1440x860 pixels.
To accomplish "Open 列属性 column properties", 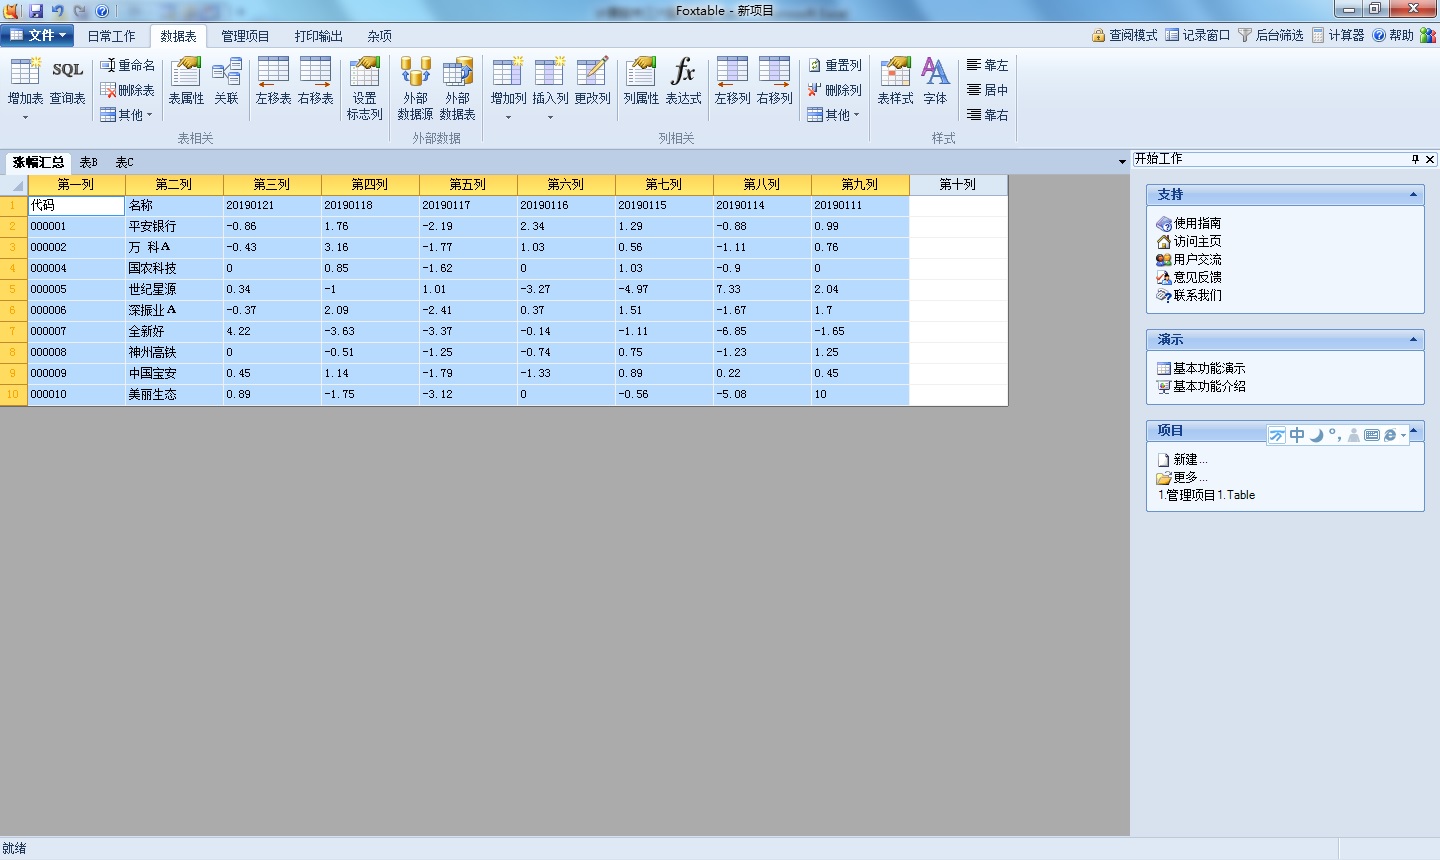I will point(641,82).
